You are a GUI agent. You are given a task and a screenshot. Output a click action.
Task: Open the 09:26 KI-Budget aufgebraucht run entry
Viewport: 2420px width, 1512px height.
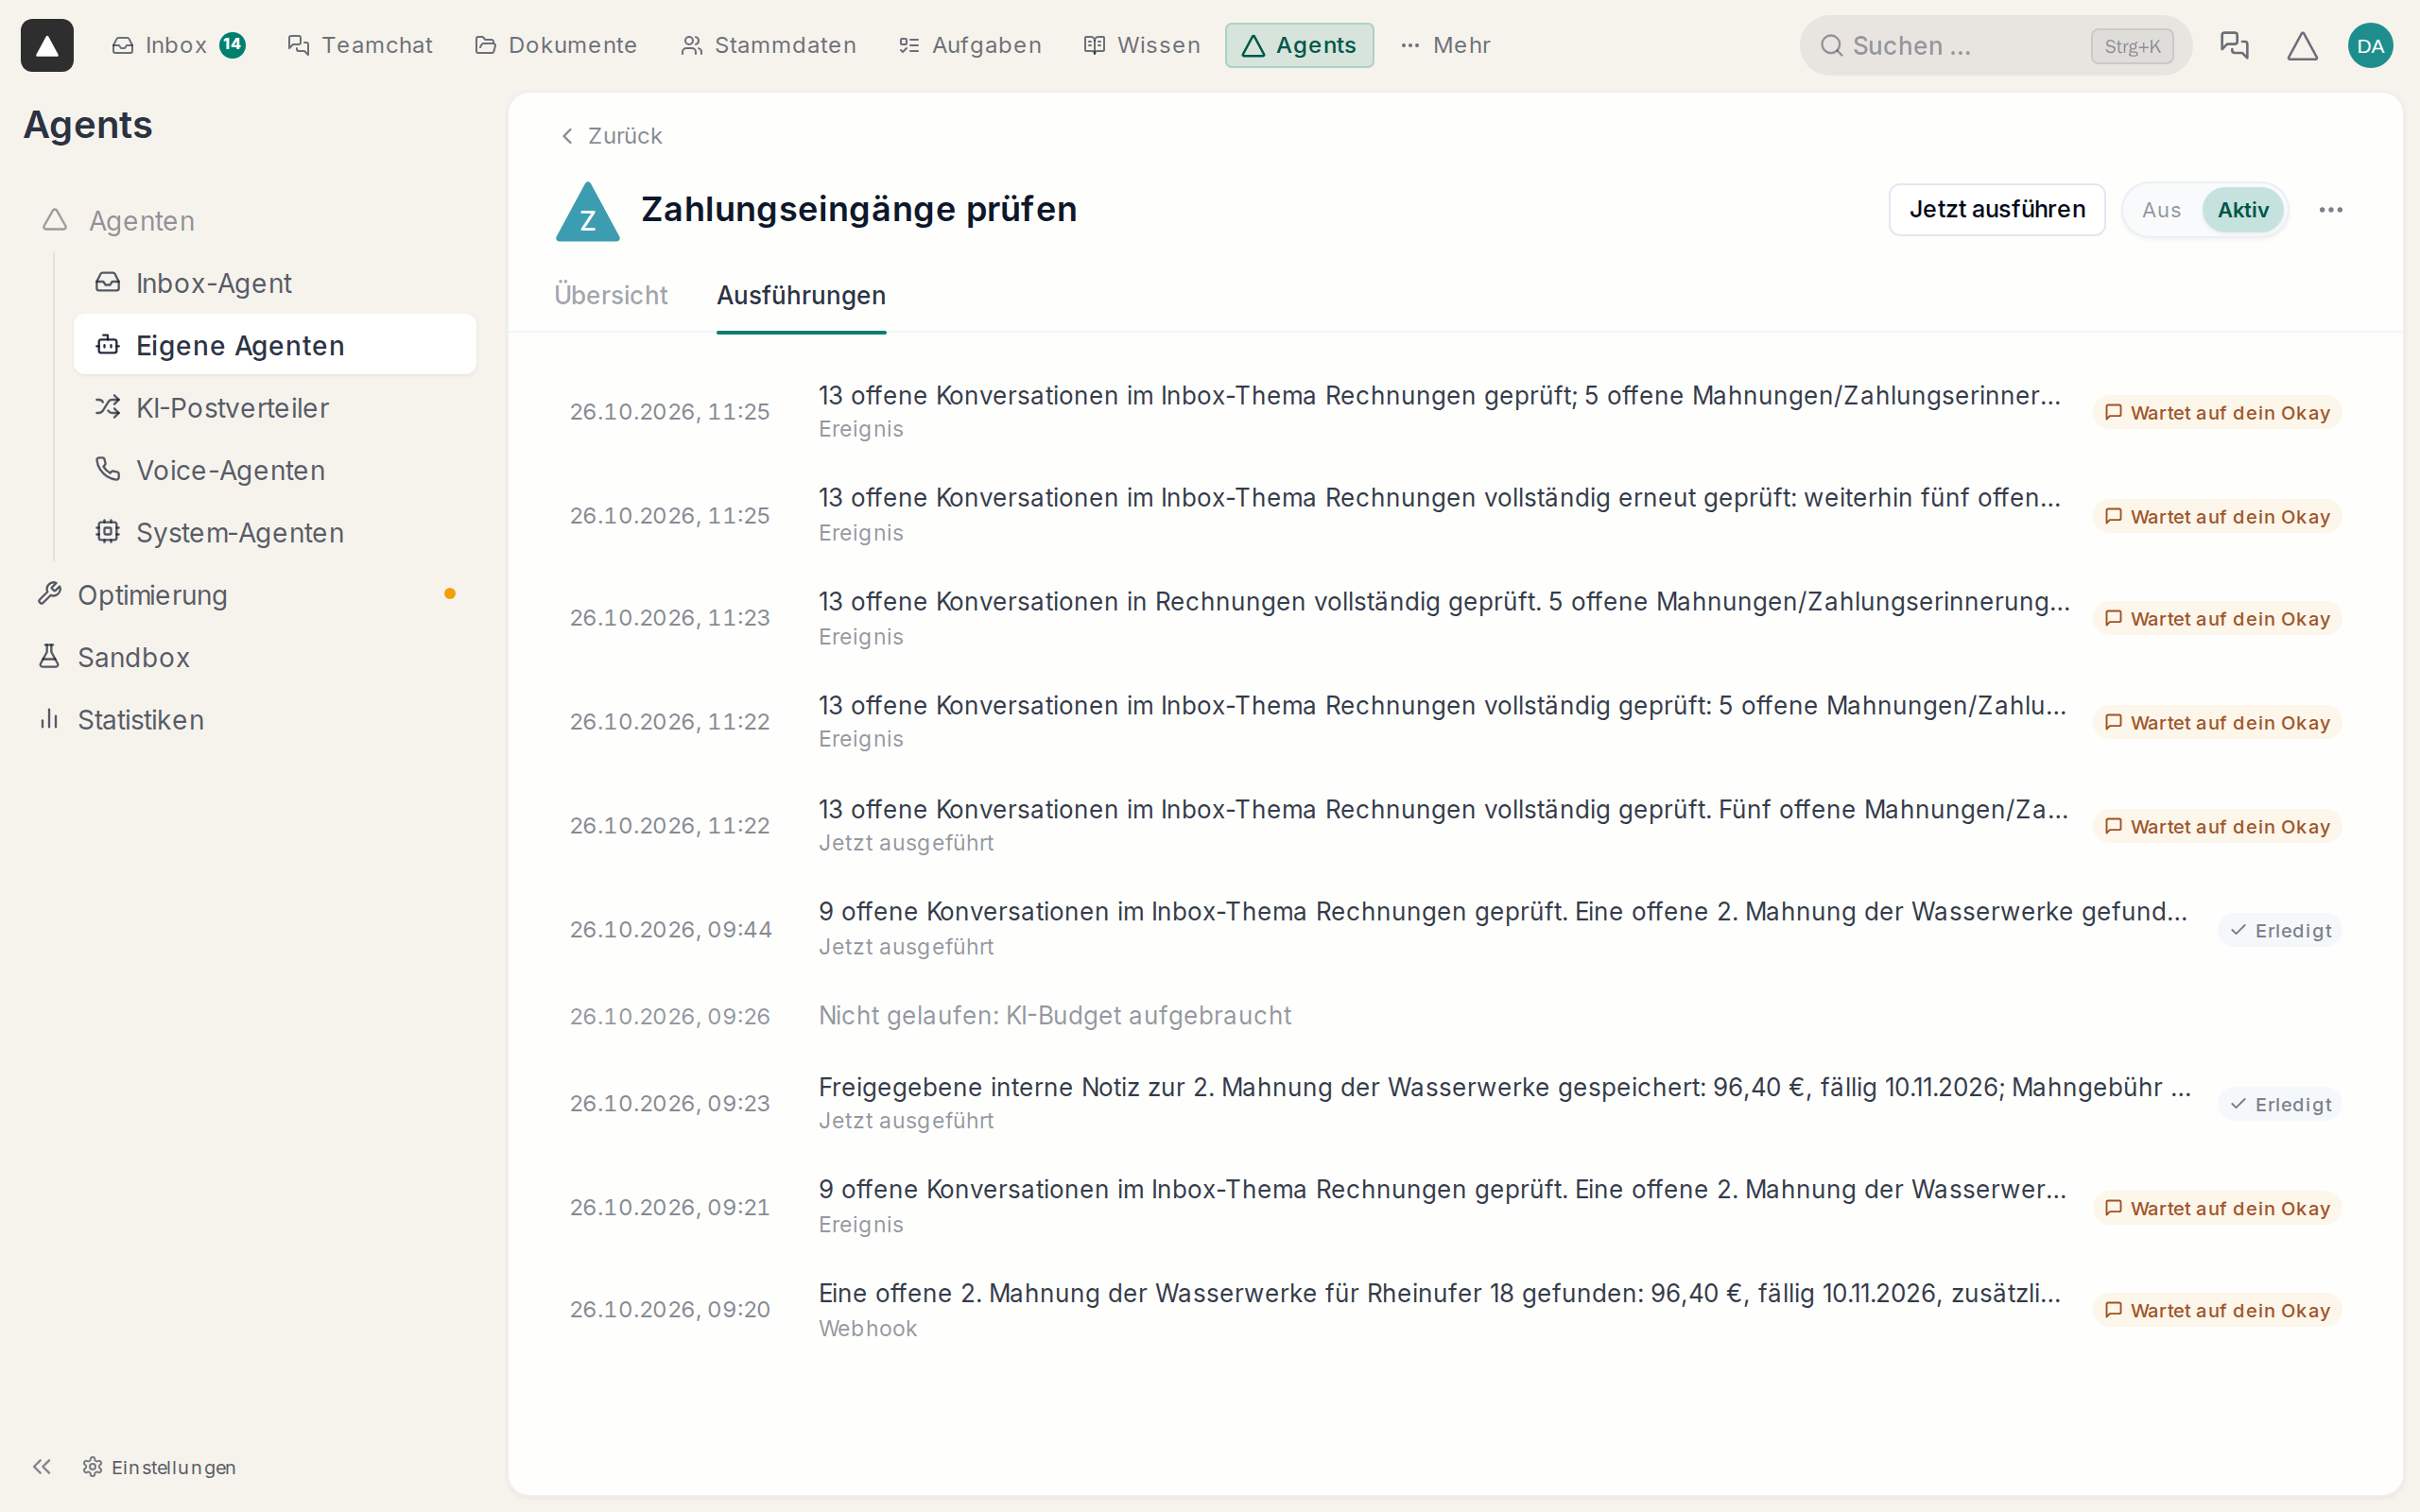pyautogui.click(x=1455, y=1016)
